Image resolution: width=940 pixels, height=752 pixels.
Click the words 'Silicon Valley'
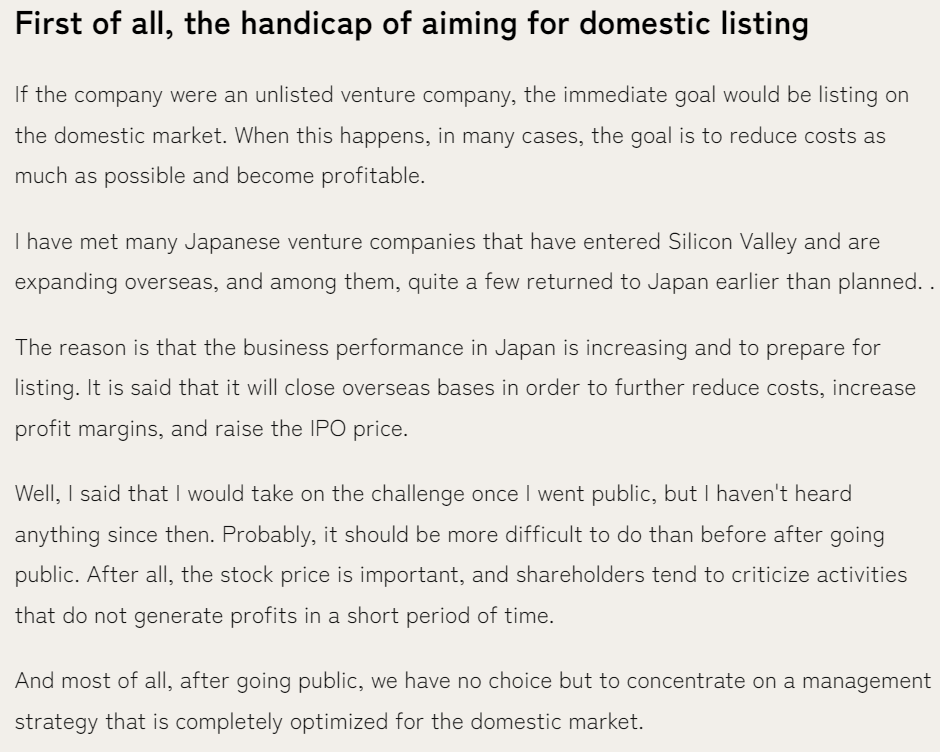pos(732,242)
